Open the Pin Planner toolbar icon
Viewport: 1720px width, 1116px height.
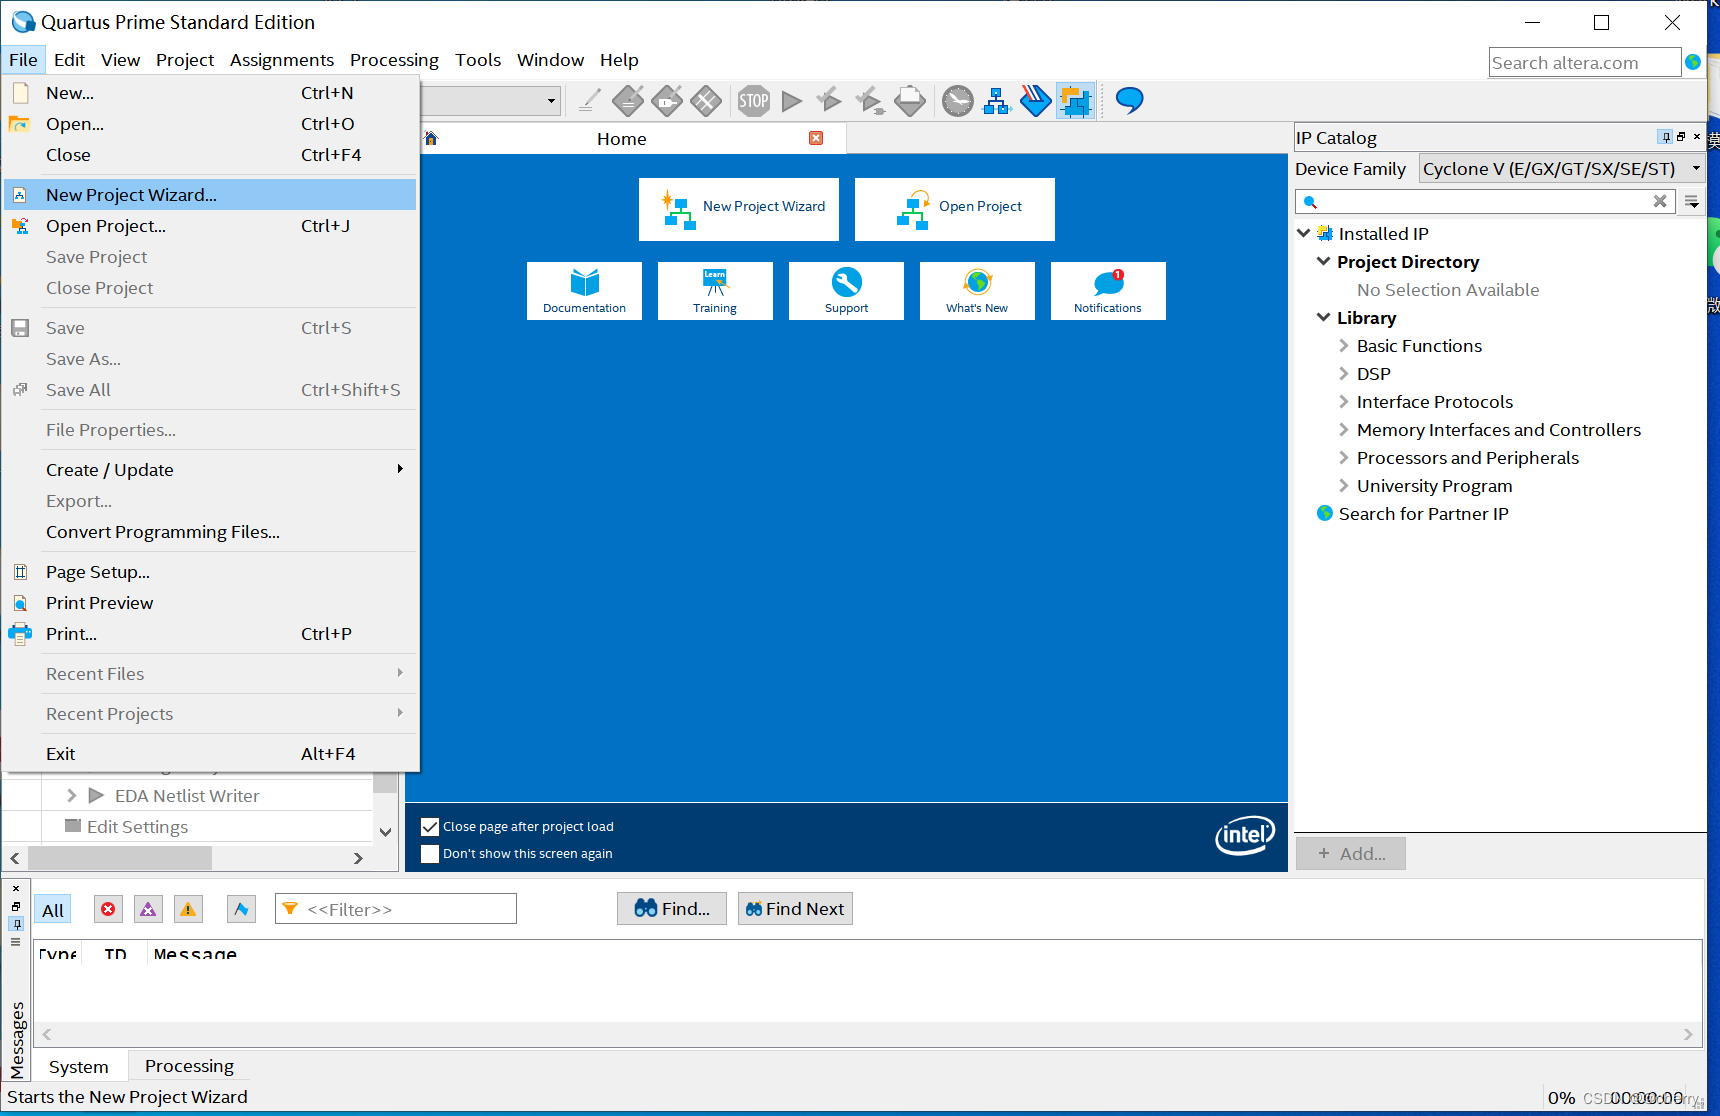667,100
